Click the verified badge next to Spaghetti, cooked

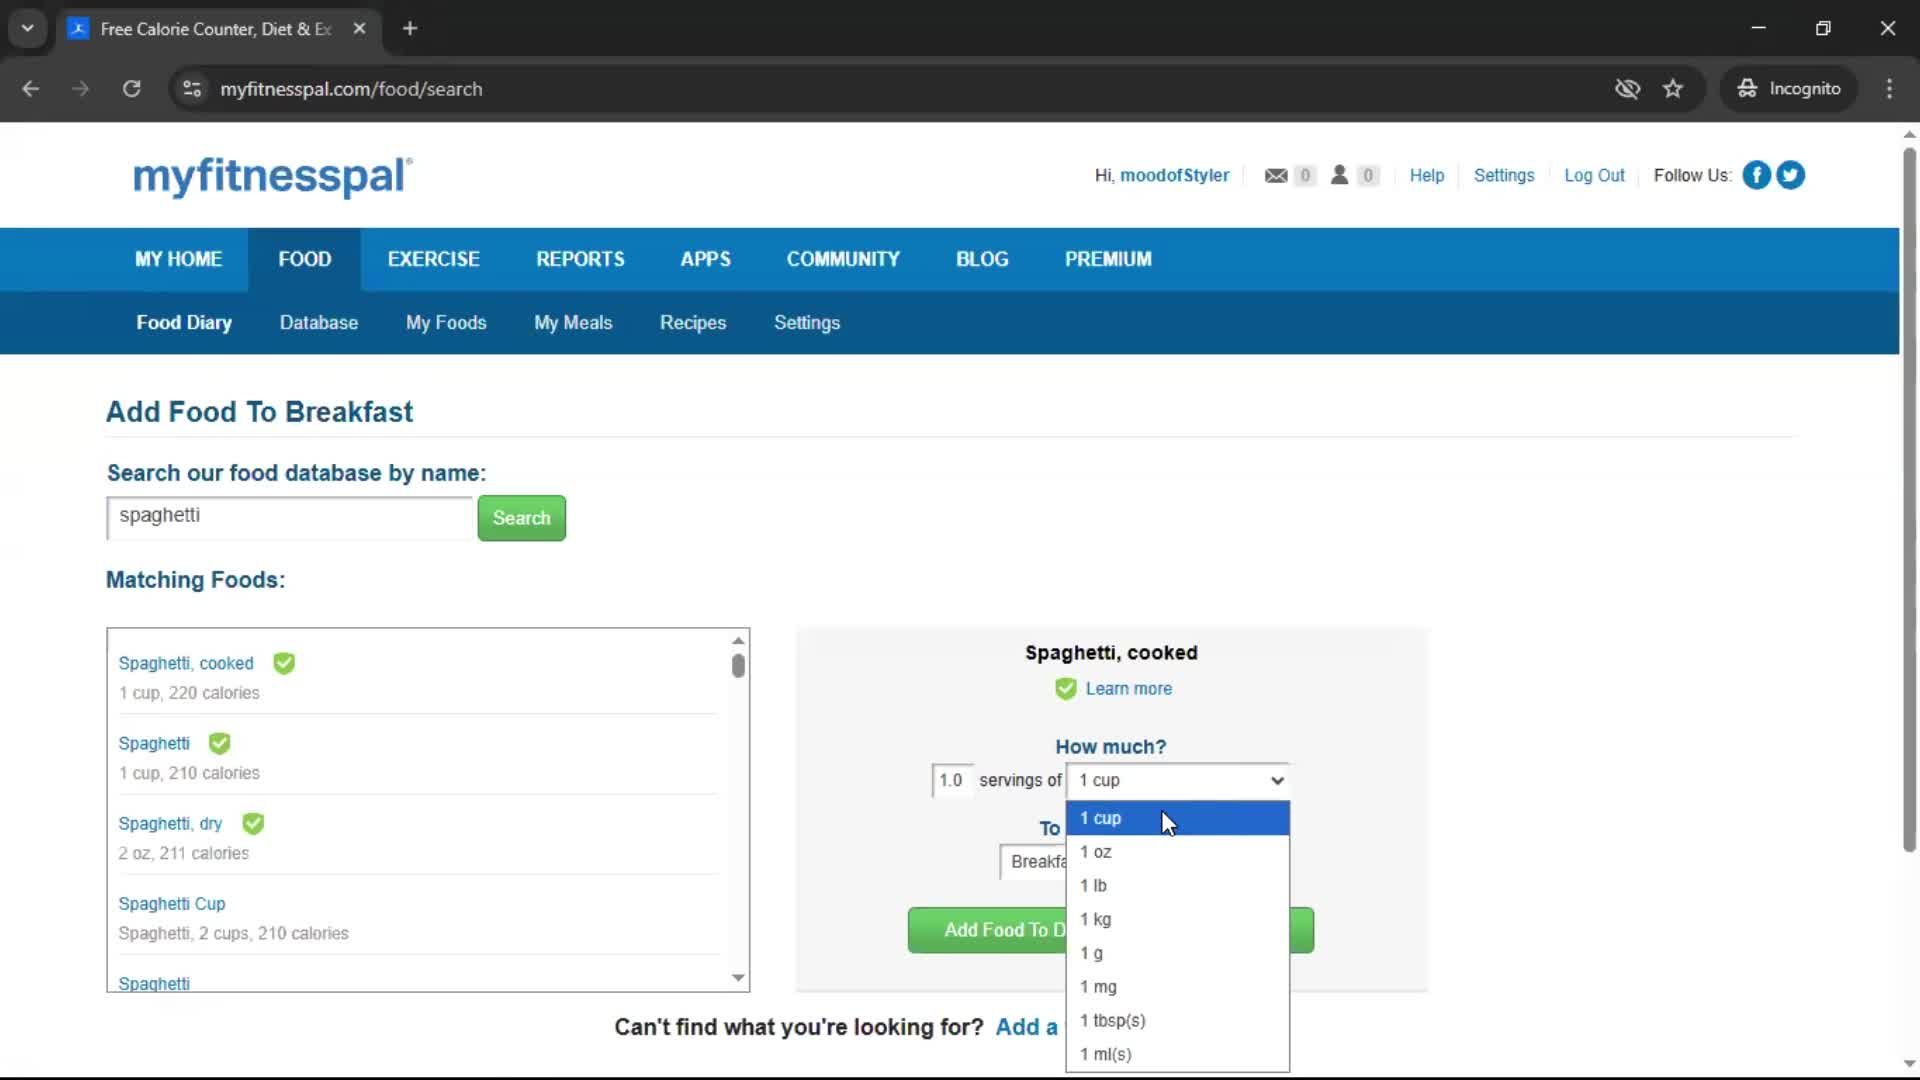coord(284,663)
